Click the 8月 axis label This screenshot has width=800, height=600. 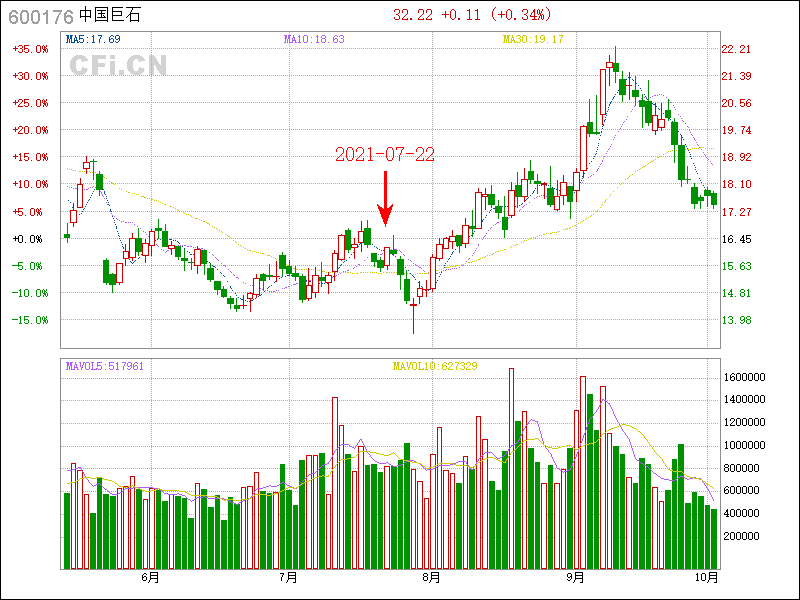432,578
